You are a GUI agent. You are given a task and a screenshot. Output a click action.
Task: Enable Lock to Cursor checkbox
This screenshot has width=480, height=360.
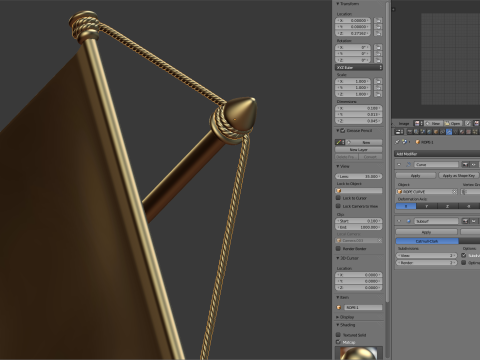tap(338, 198)
